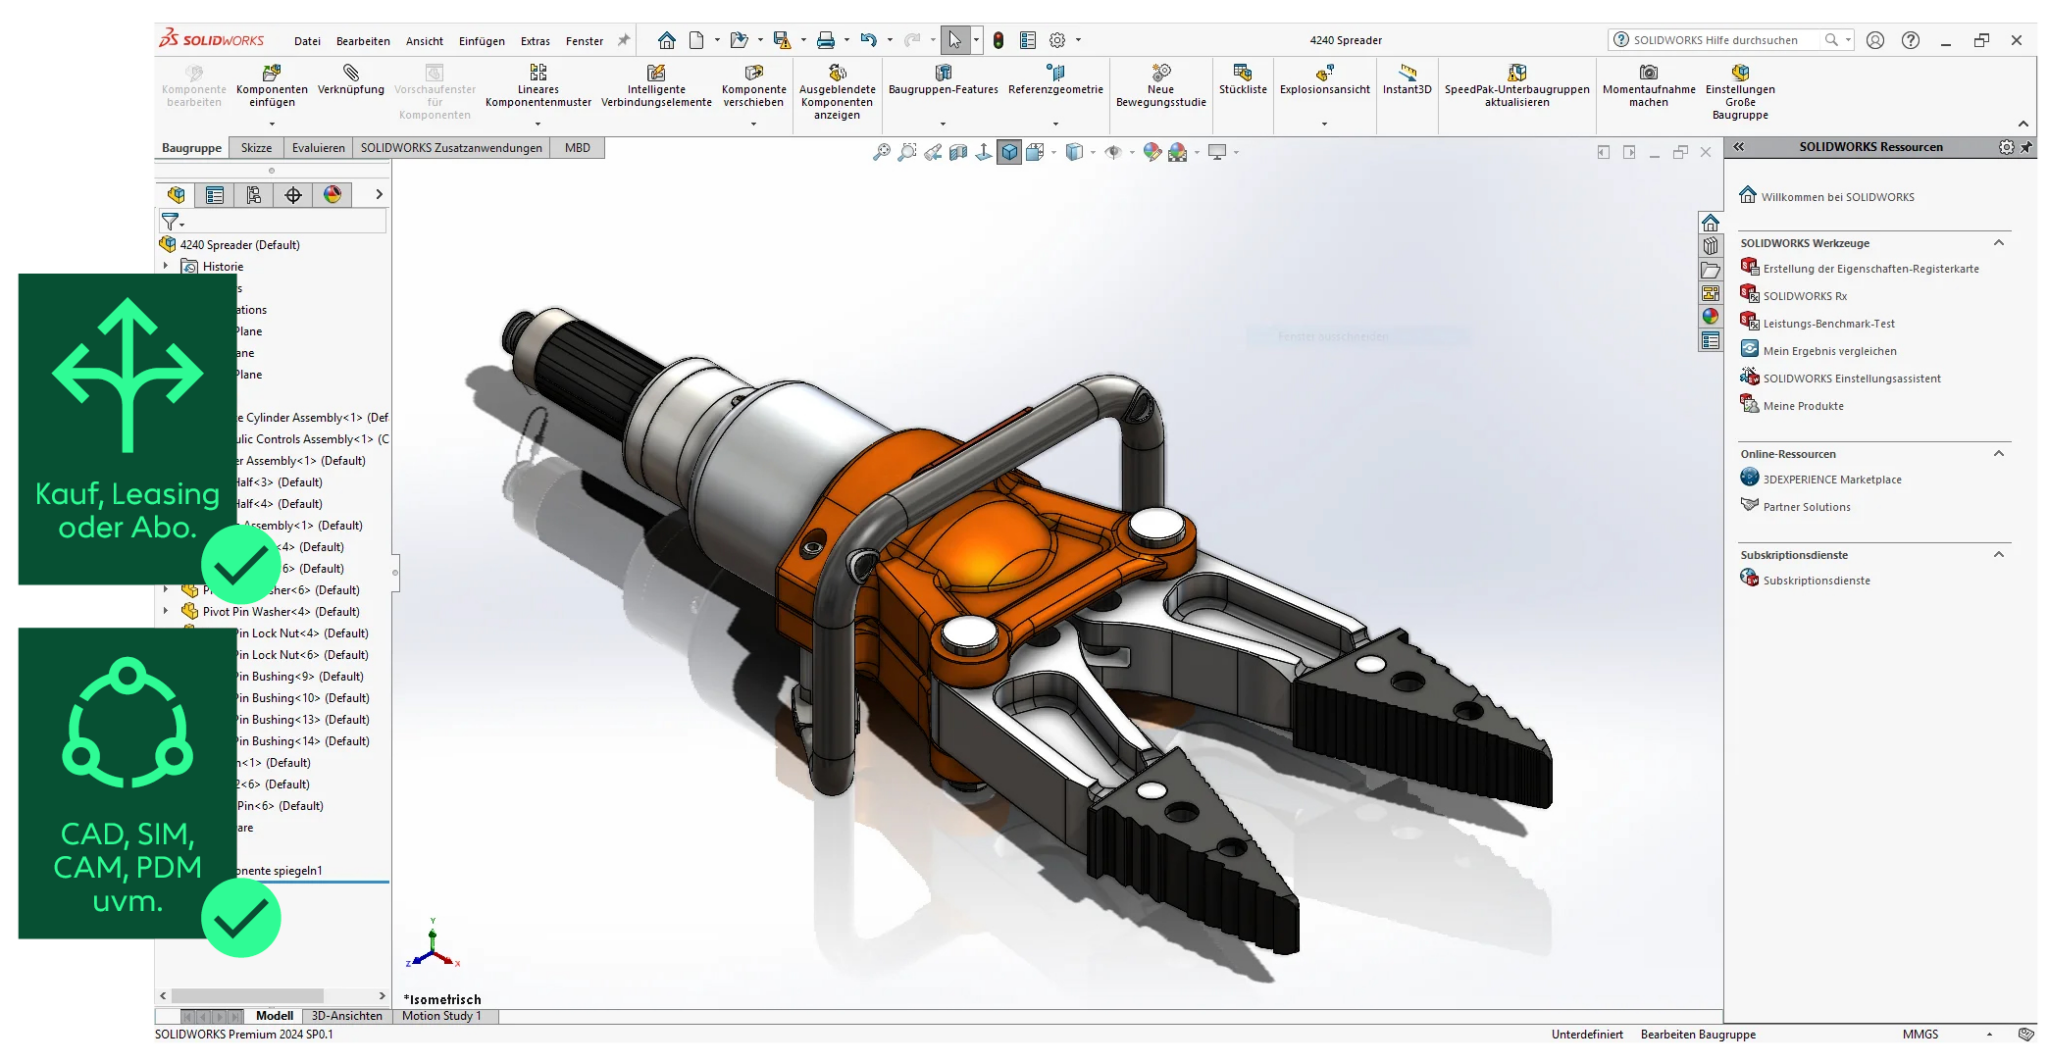This screenshot has width=2048, height=1062.
Task: Click the MMGS unit system in status bar
Action: click(1920, 1035)
